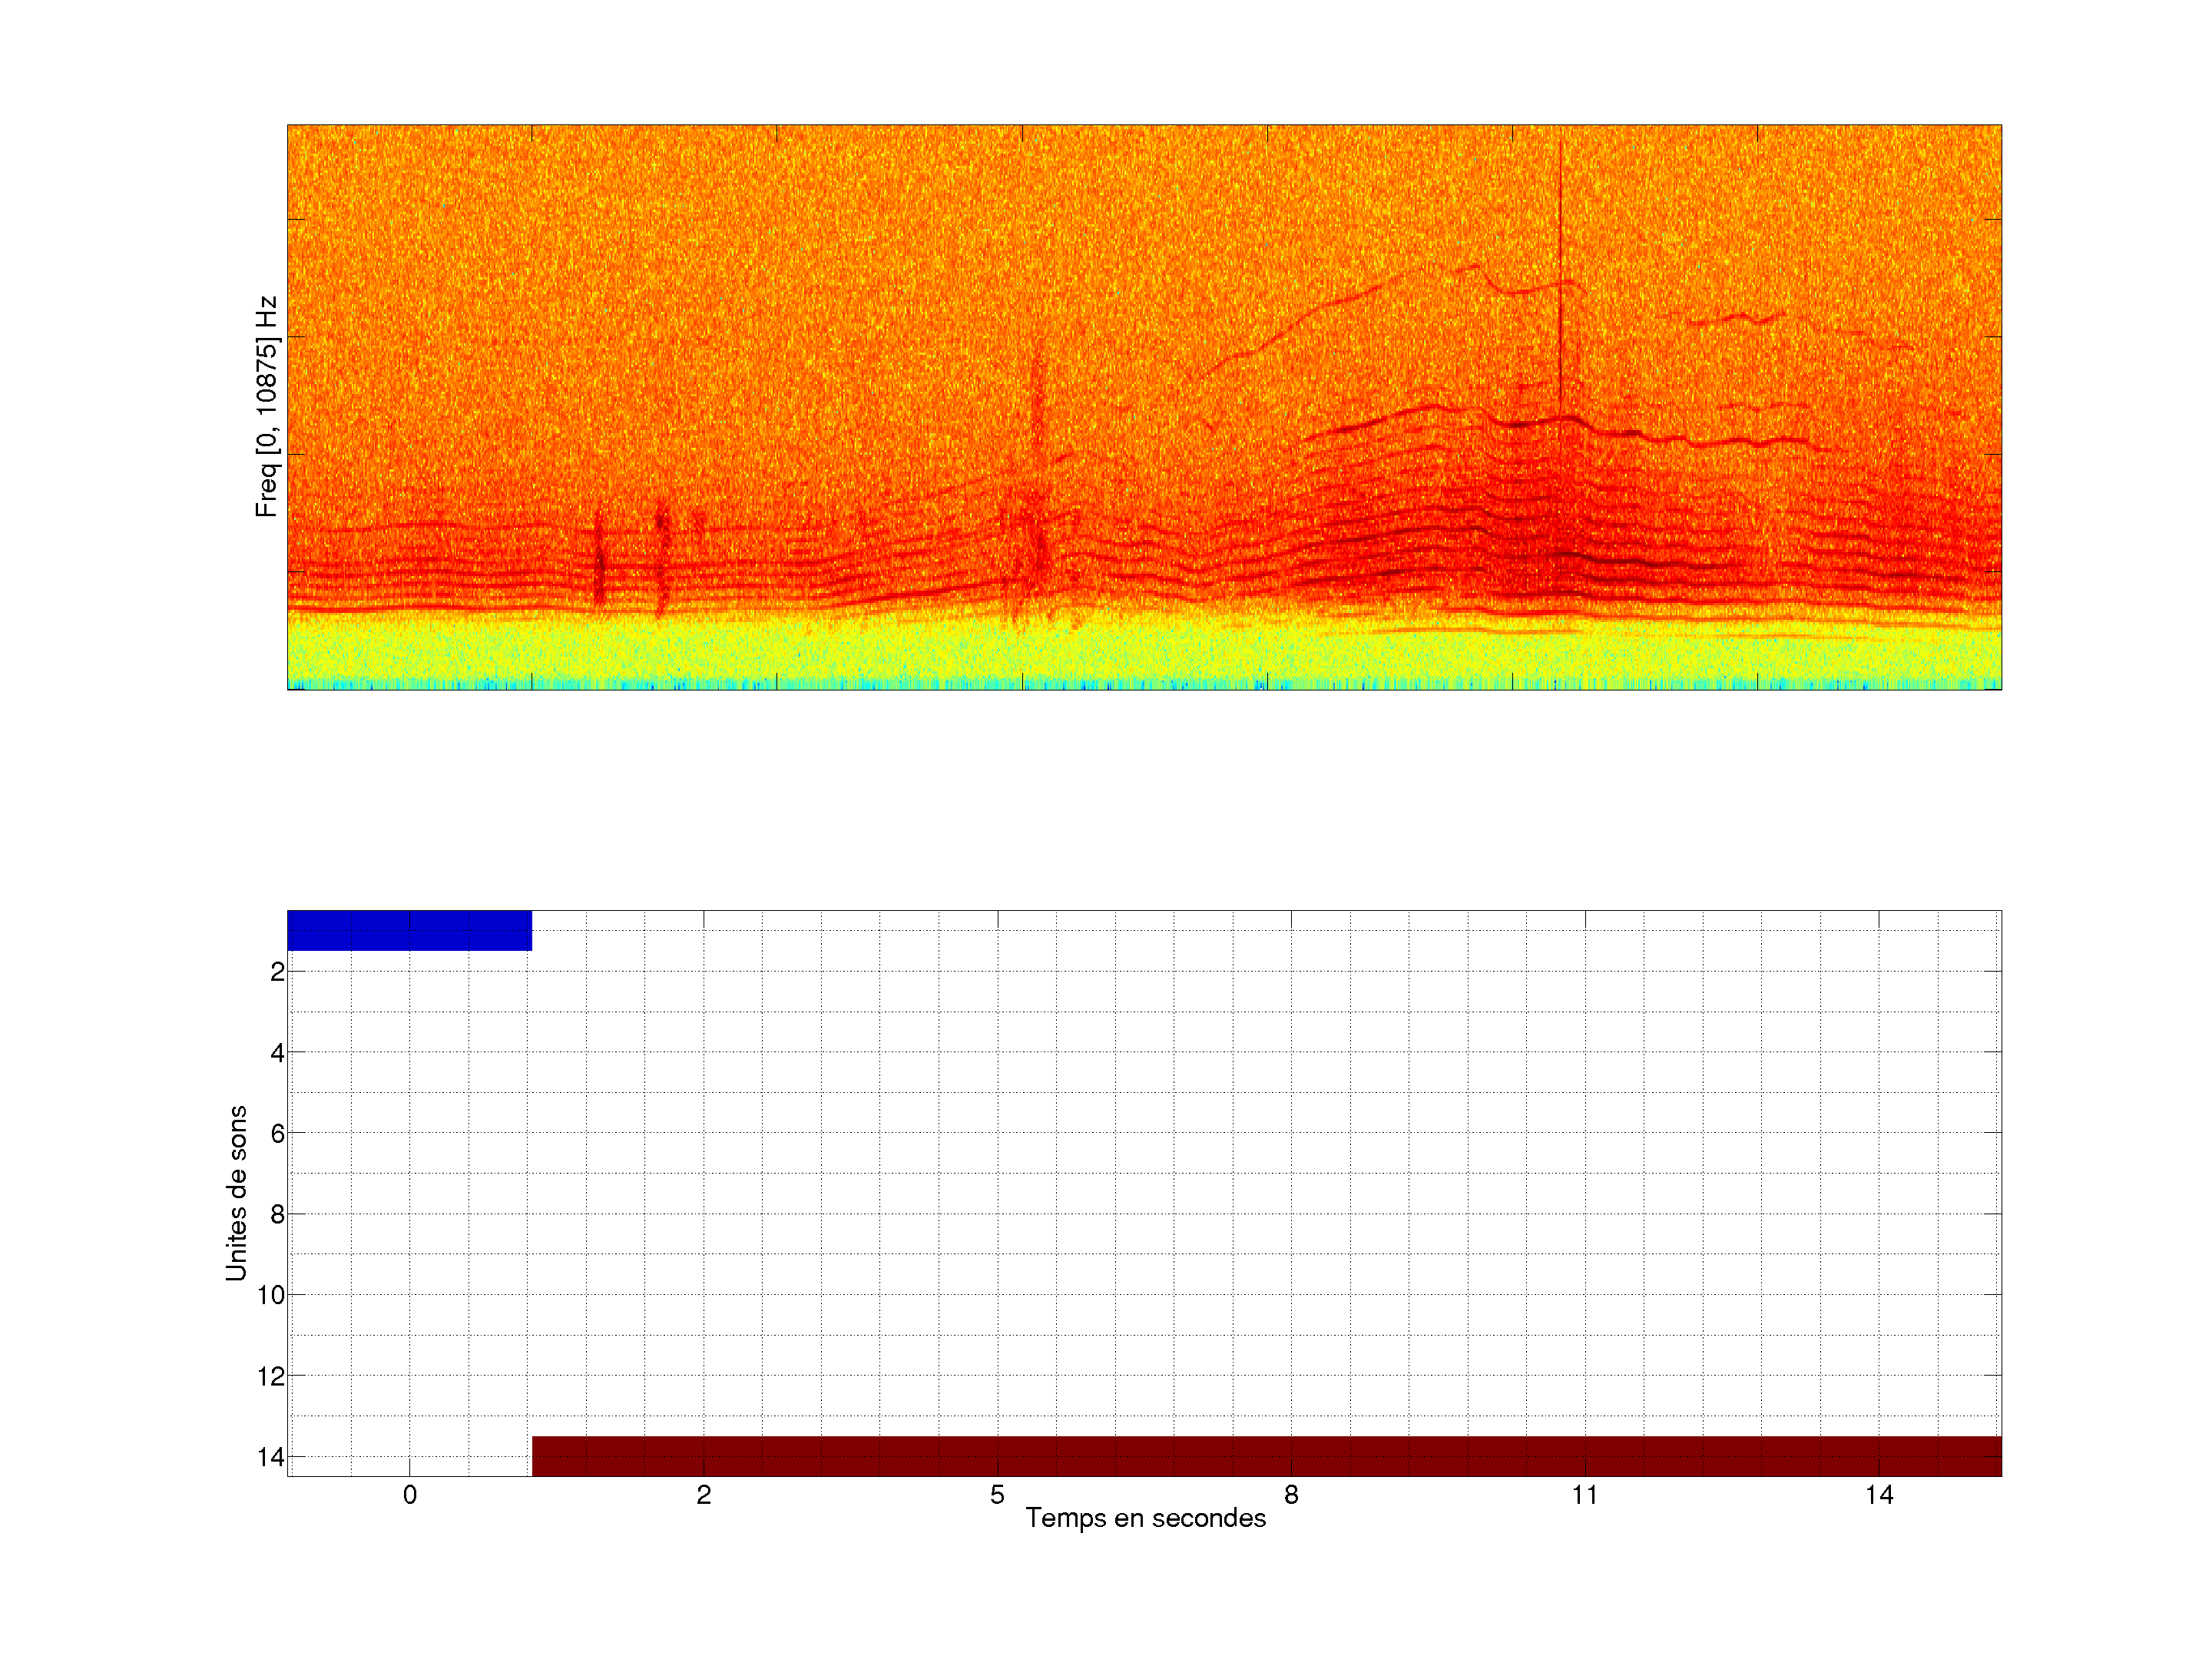Click y-axis tick label 4
This screenshot has width=2212, height=1659.
(x=277, y=1053)
